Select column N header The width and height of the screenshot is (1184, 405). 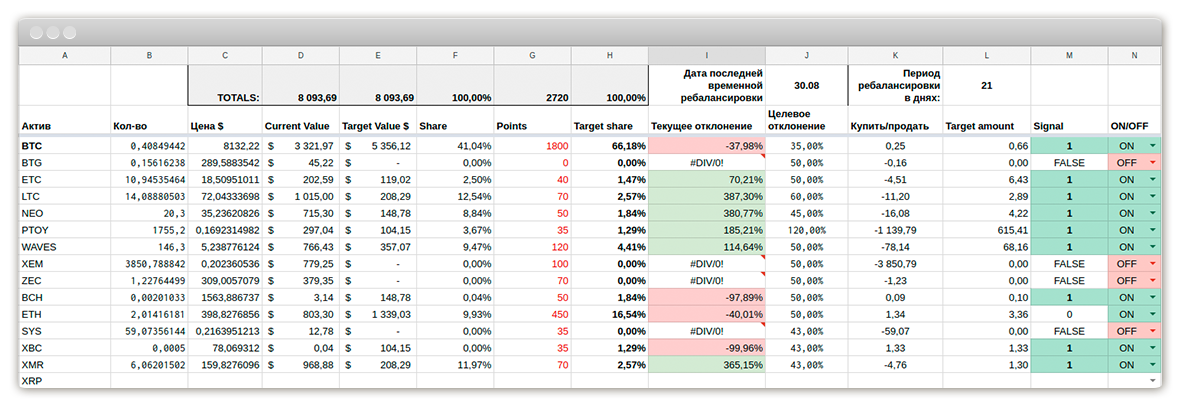tap(1134, 56)
